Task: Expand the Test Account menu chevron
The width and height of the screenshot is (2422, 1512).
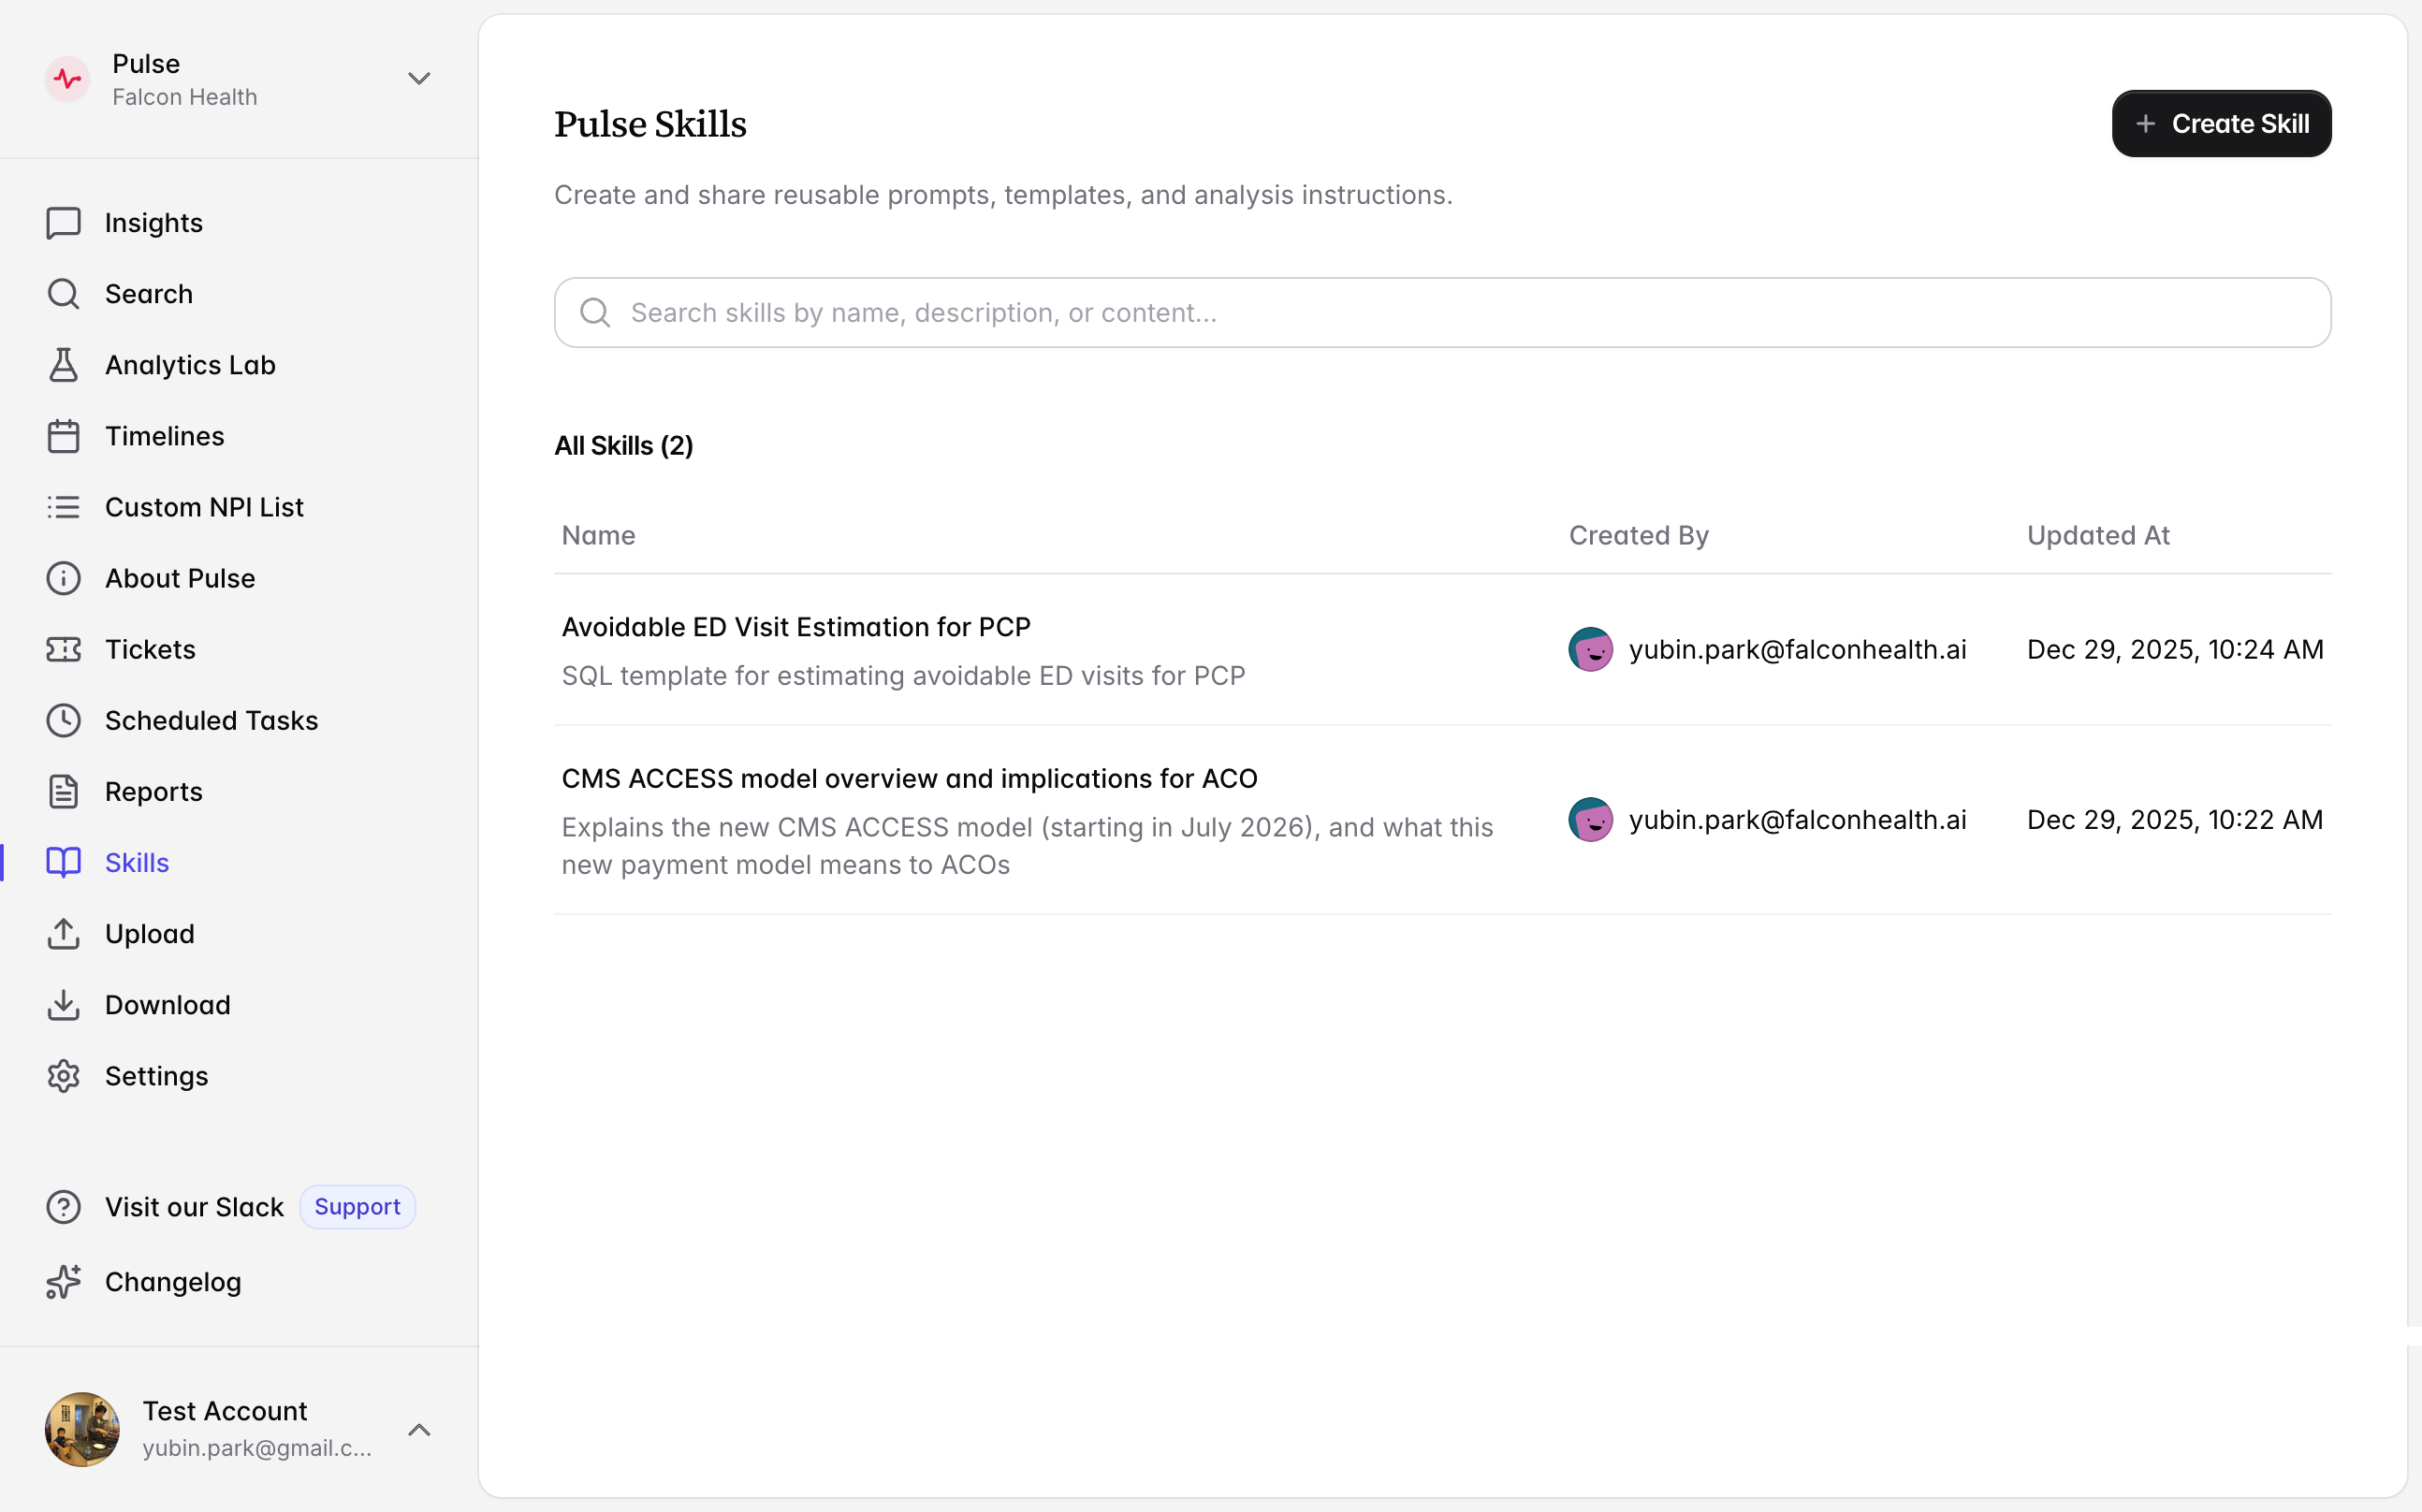Action: (x=419, y=1430)
